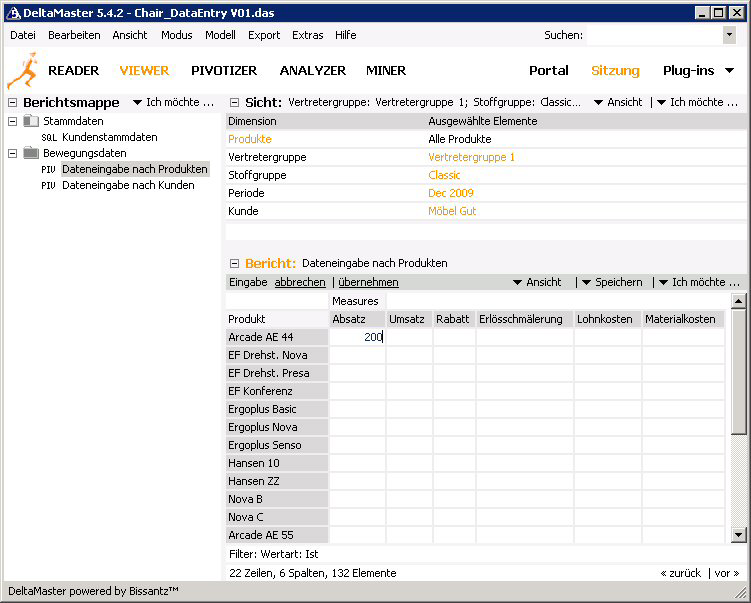Open the Extras menu
751x603 pixels.
(307, 35)
